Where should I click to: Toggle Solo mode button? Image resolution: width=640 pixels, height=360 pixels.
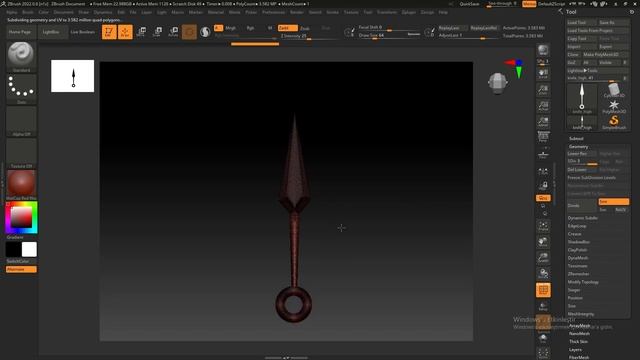point(543,338)
